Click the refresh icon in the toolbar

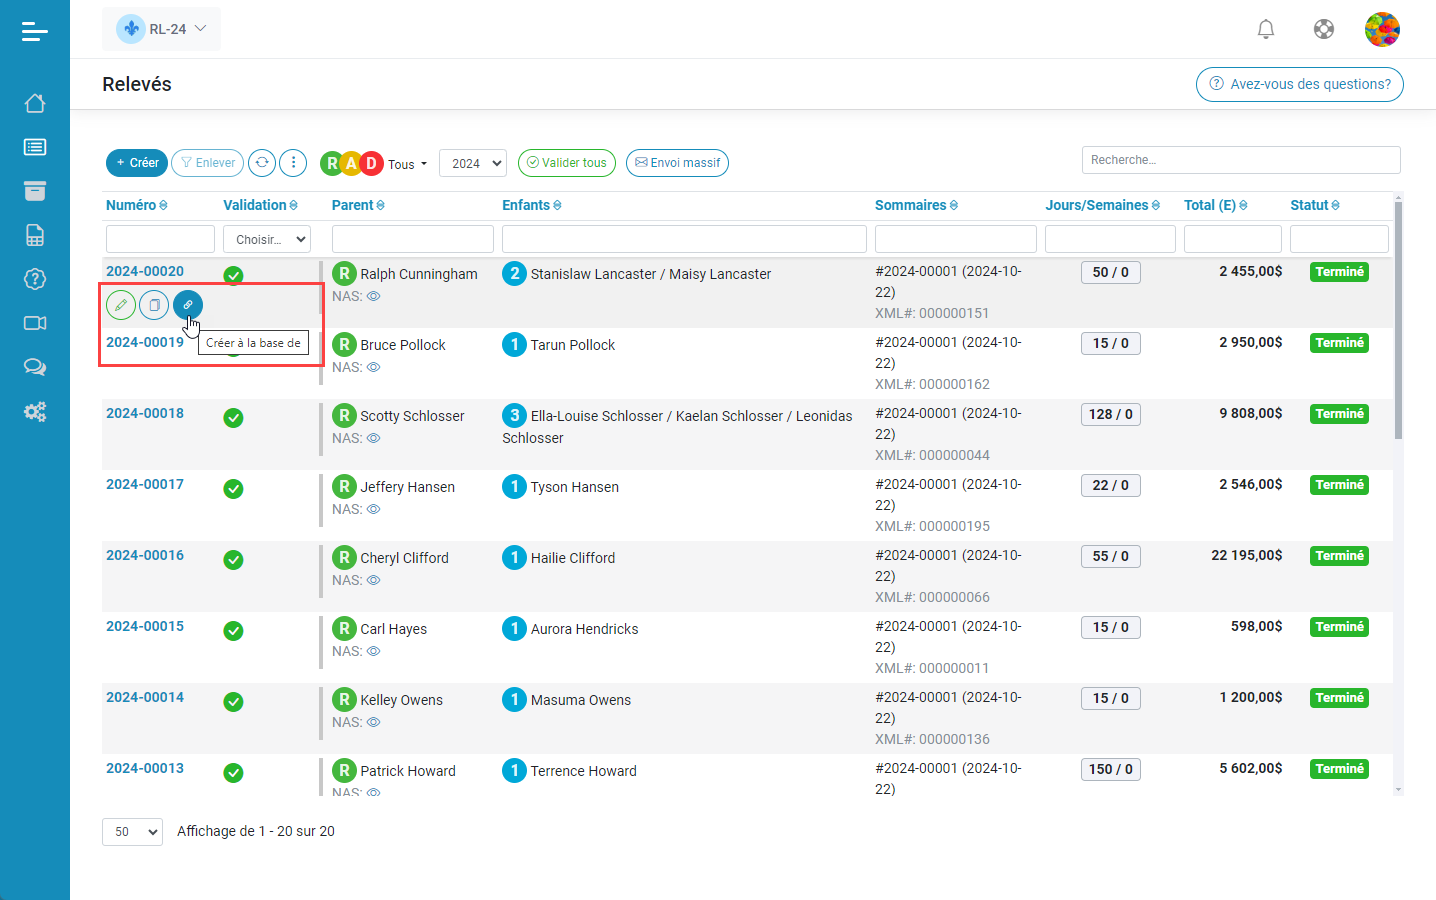coord(262,163)
